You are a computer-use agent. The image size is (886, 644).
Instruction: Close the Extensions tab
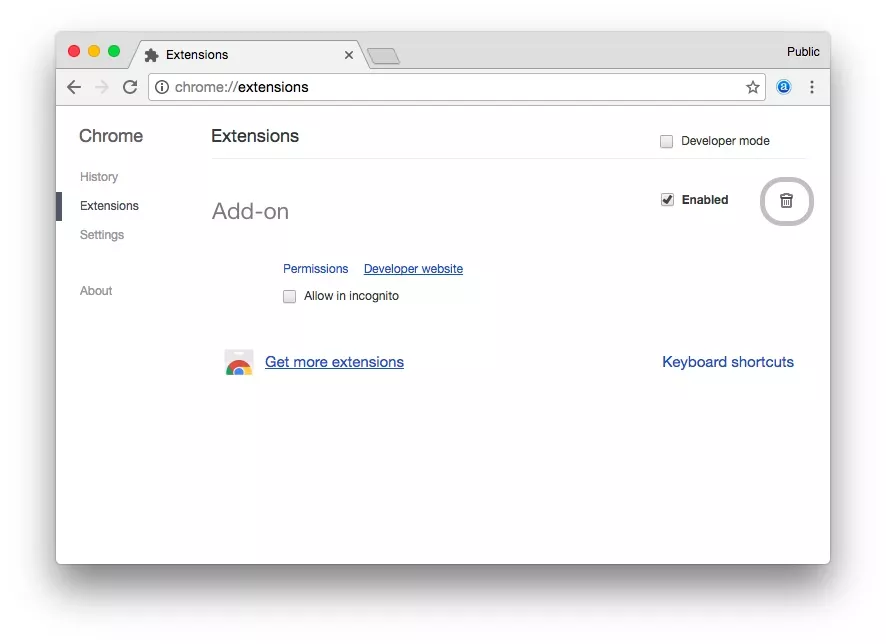point(349,55)
